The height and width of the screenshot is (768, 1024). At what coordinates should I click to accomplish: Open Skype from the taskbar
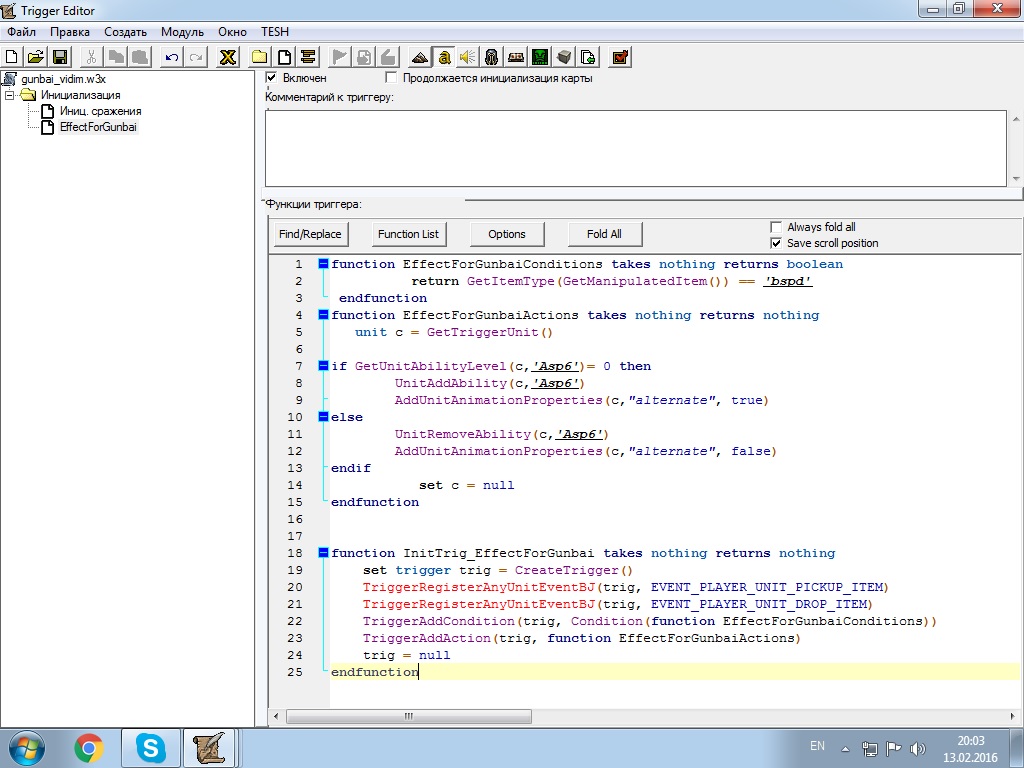coord(151,747)
